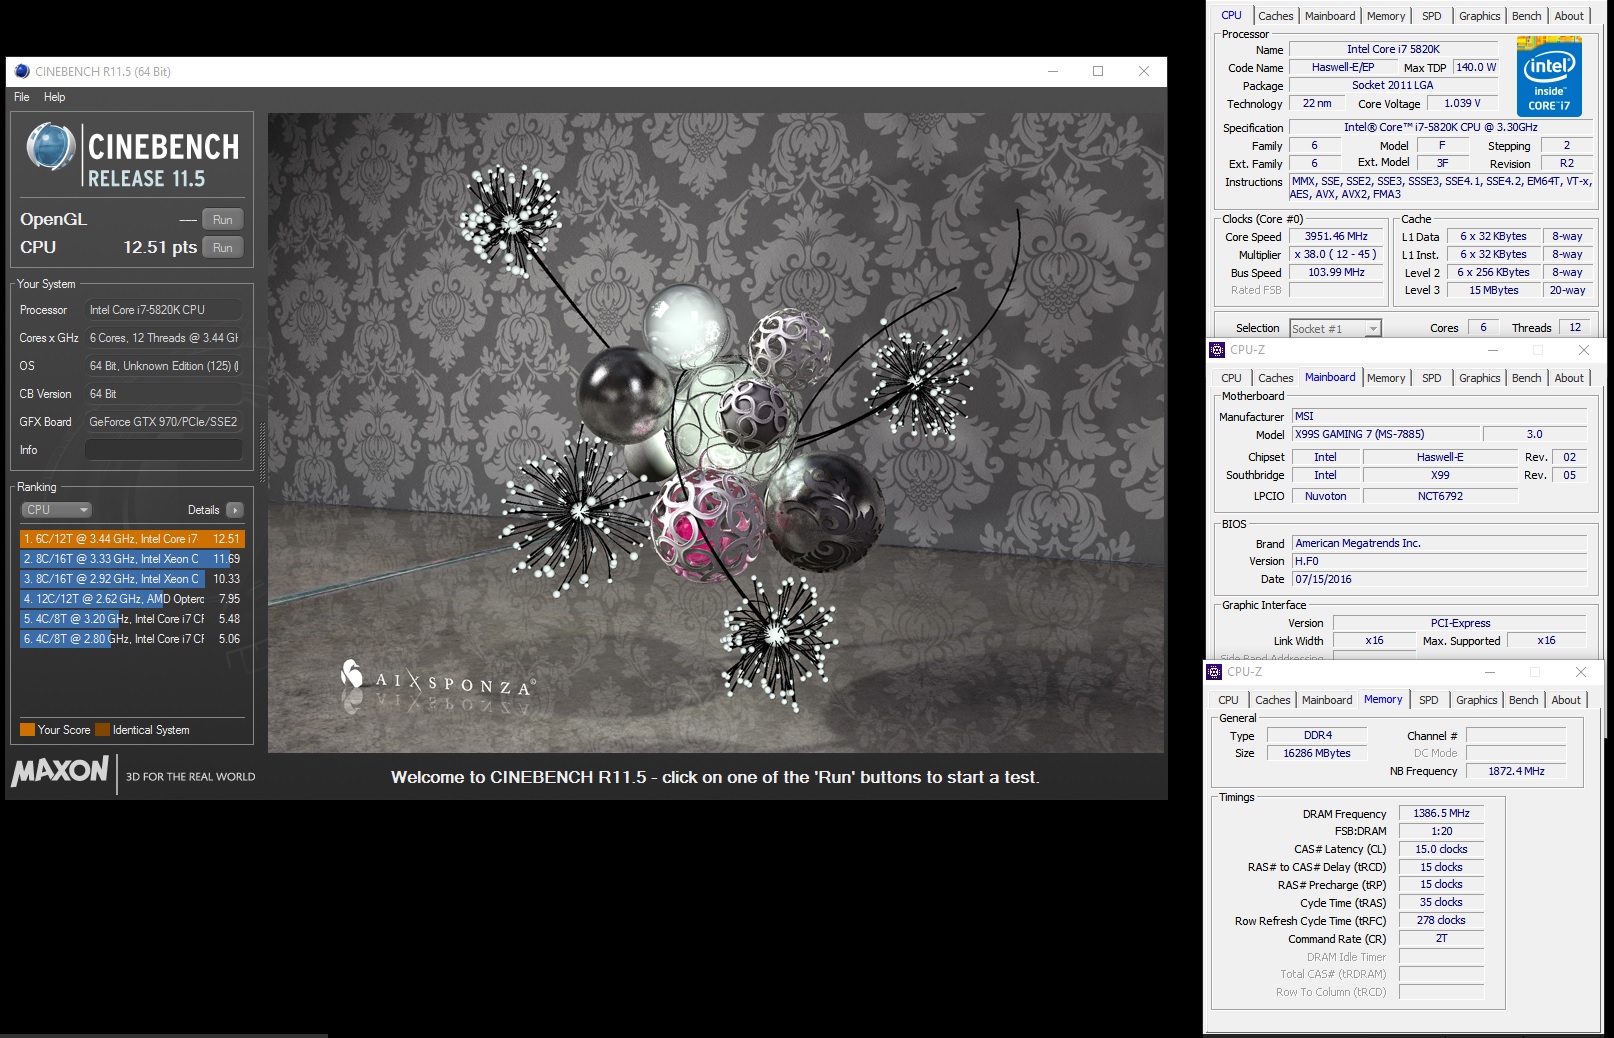The height and width of the screenshot is (1038, 1614).
Task: Switch to Memory tab in Processor CPU-Z window
Action: click(1386, 16)
